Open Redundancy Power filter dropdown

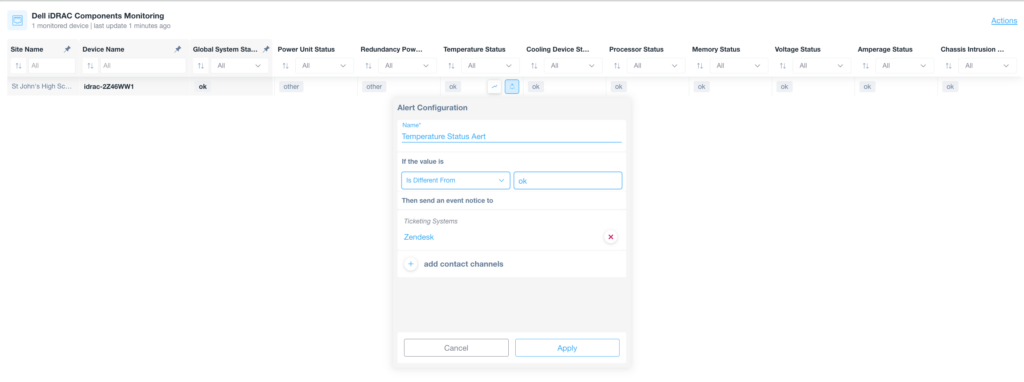tap(407, 66)
